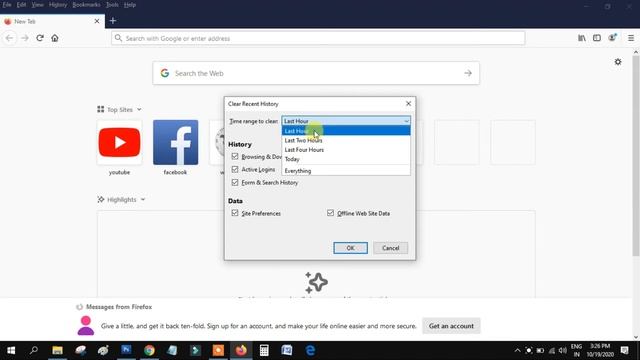Open a new tab with plus button
This screenshot has width=640, height=360.
[113, 21]
